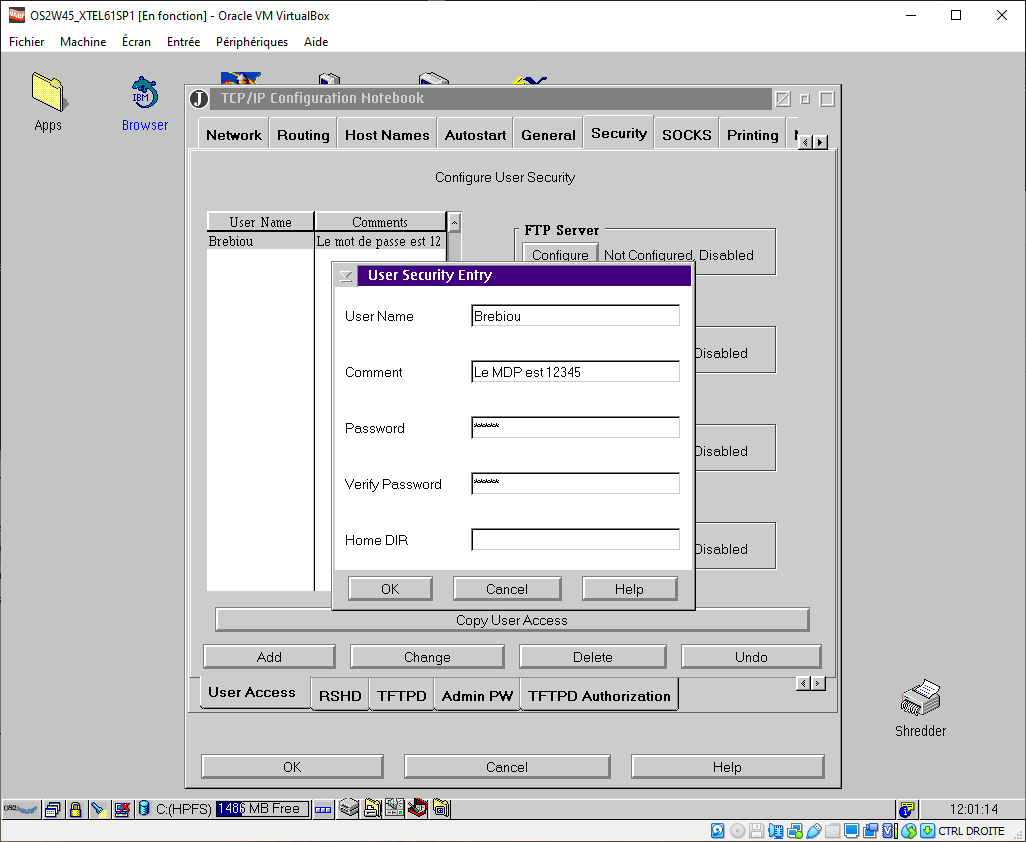
Task: Click the VirtualBox audio status icon
Action: [x=777, y=831]
